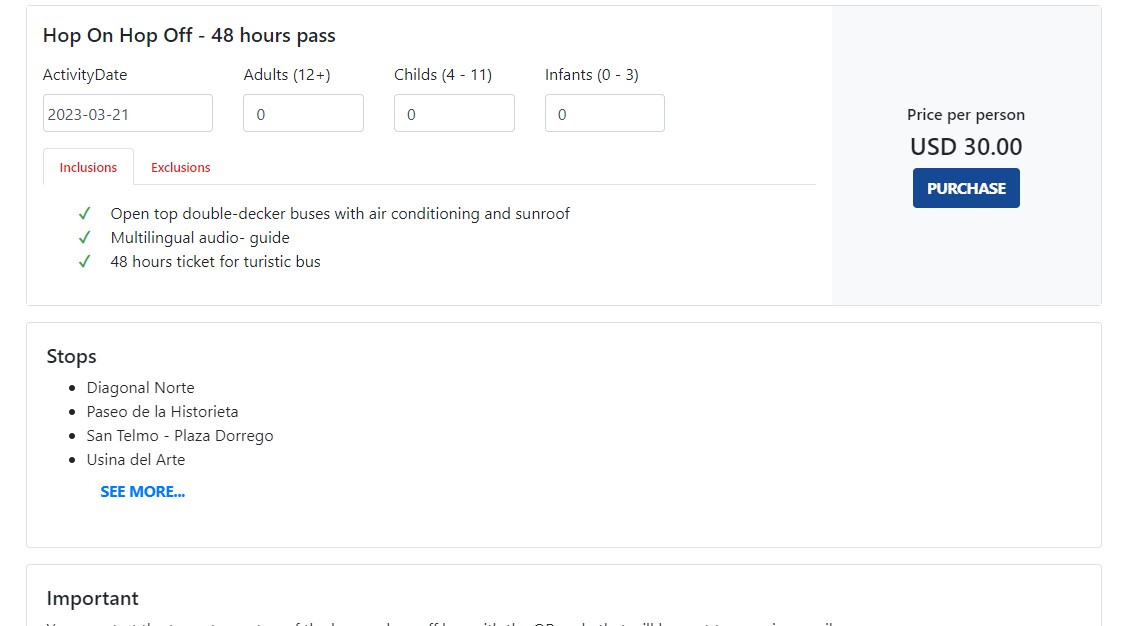
Task: Click the PURCHASE button
Action: pyautogui.click(x=966, y=188)
